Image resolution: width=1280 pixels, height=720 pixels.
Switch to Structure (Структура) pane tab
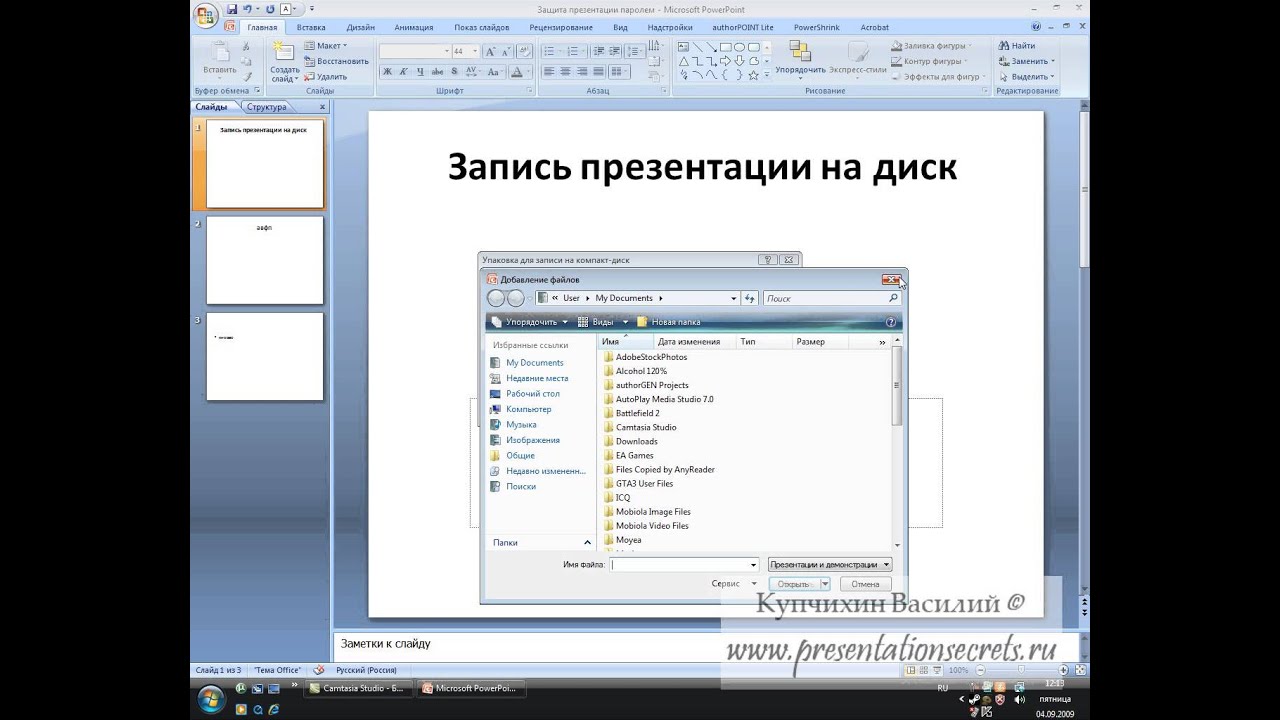tap(266, 107)
